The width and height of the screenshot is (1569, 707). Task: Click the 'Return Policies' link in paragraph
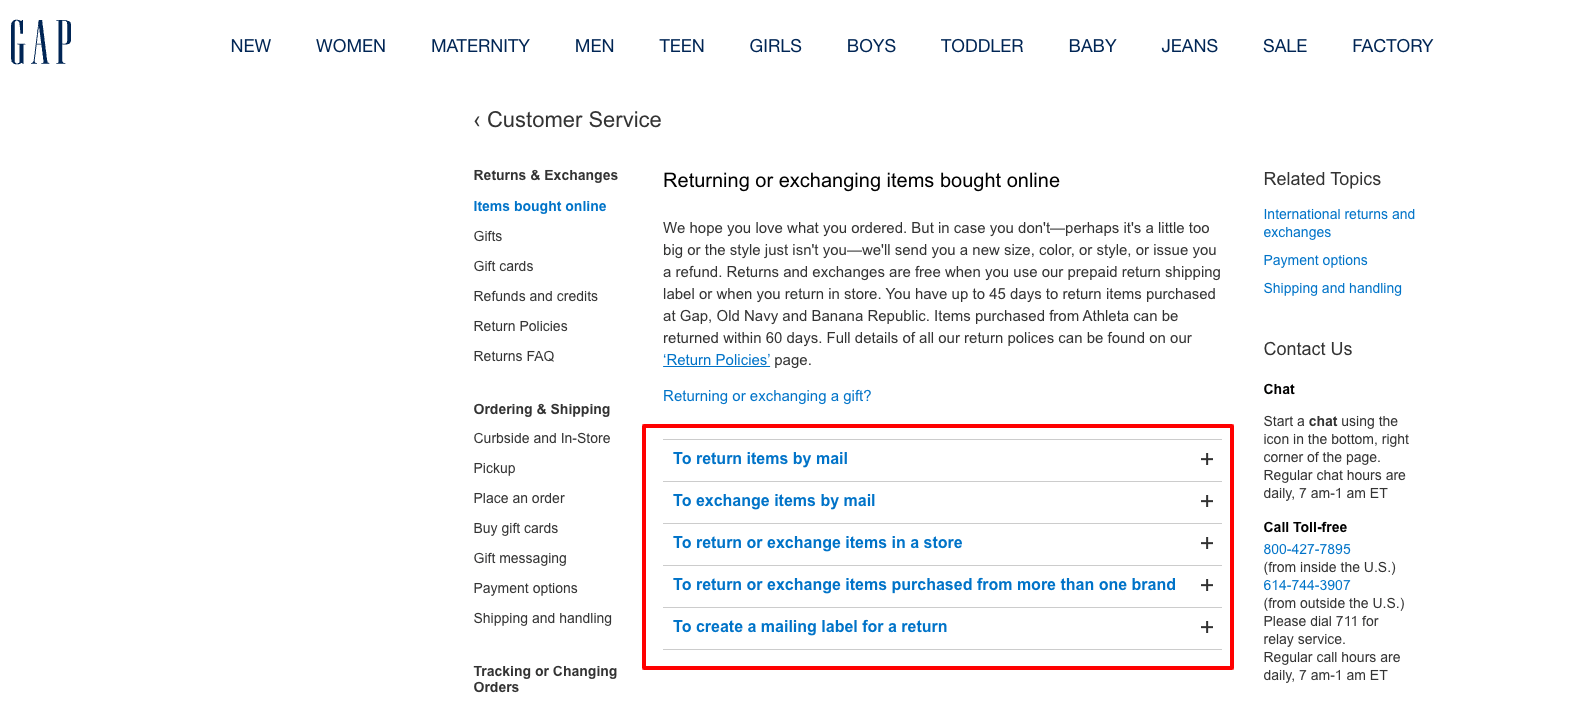pyautogui.click(x=717, y=360)
